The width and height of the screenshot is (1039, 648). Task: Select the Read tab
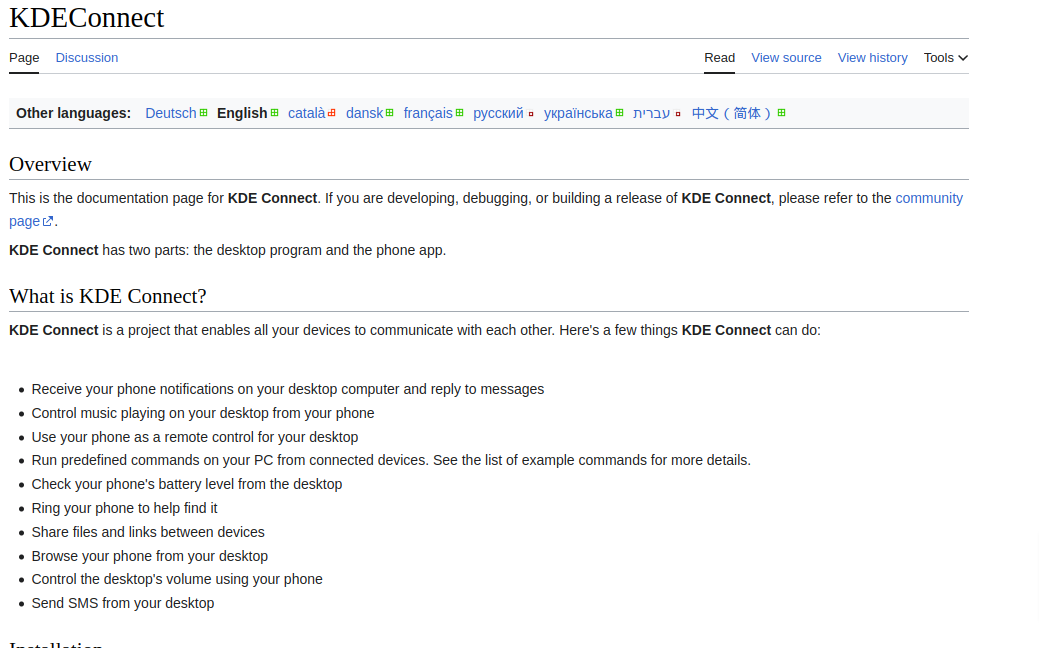coord(720,58)
